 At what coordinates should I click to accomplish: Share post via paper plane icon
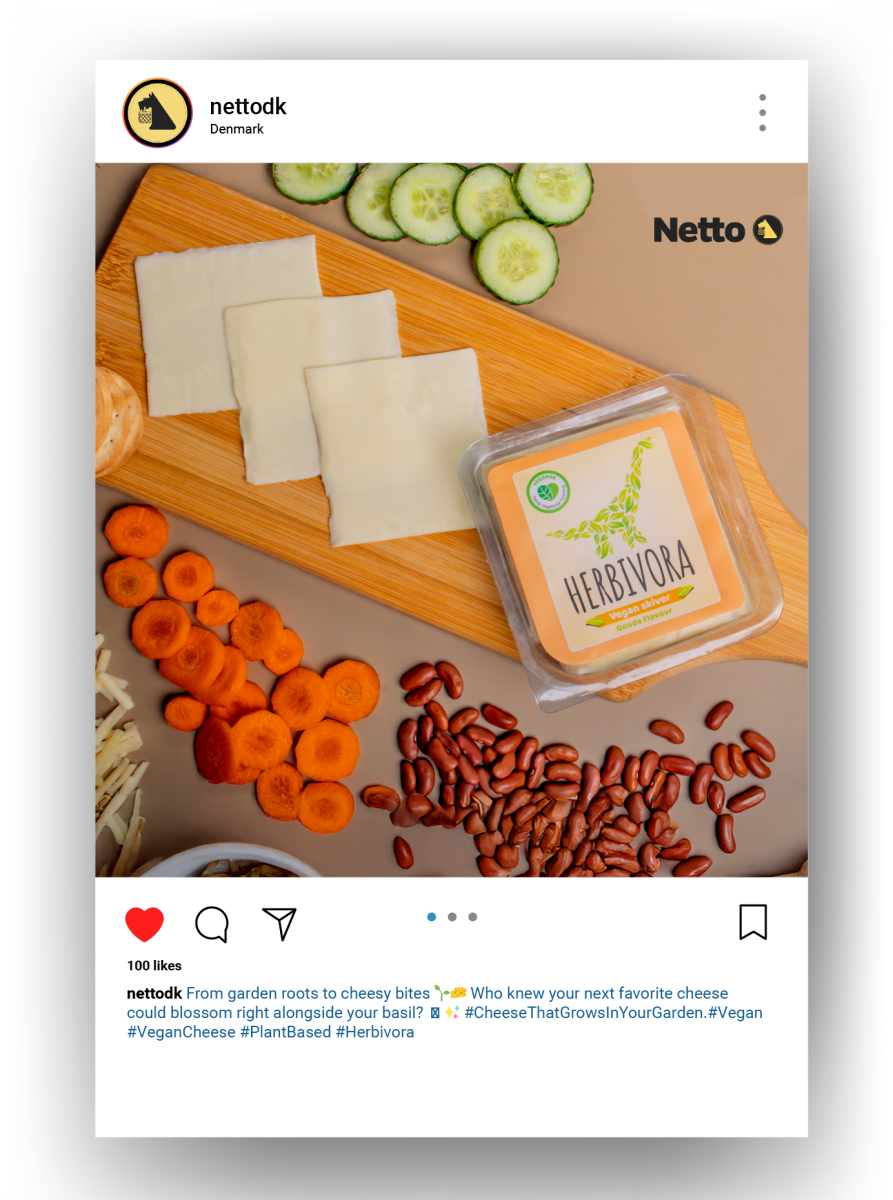(x=279, y=923)
